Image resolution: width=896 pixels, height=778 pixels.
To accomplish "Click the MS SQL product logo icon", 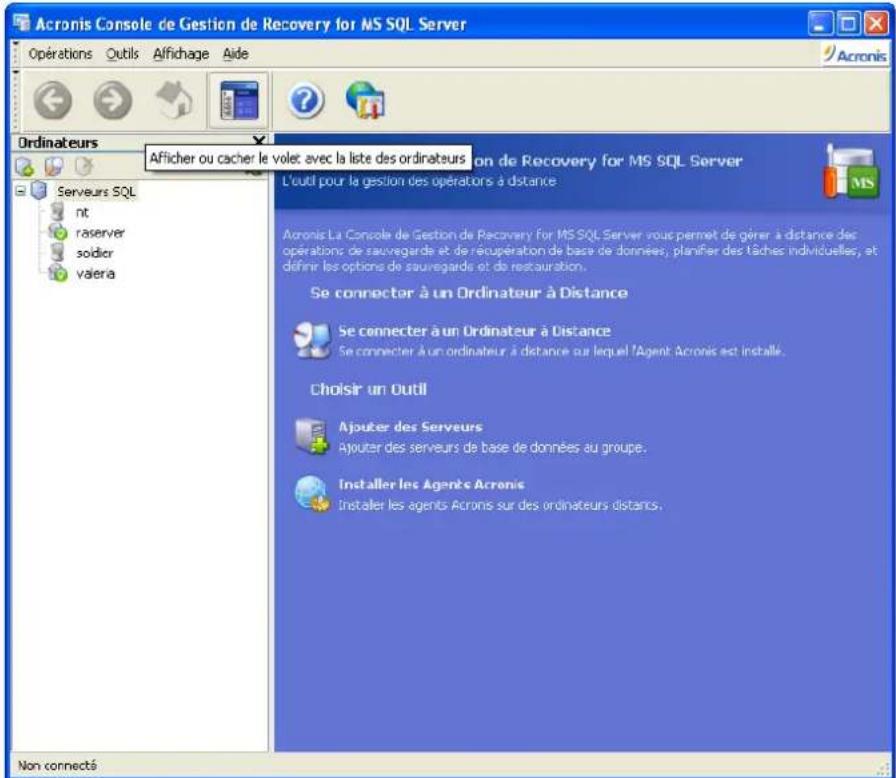I will [851, 172].
